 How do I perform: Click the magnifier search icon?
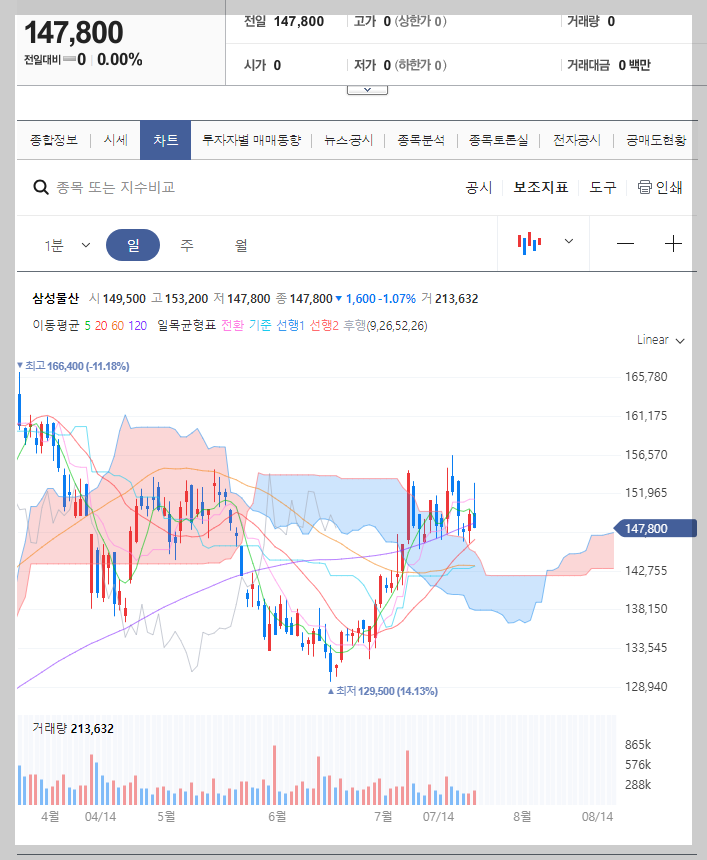click(40, 188)
